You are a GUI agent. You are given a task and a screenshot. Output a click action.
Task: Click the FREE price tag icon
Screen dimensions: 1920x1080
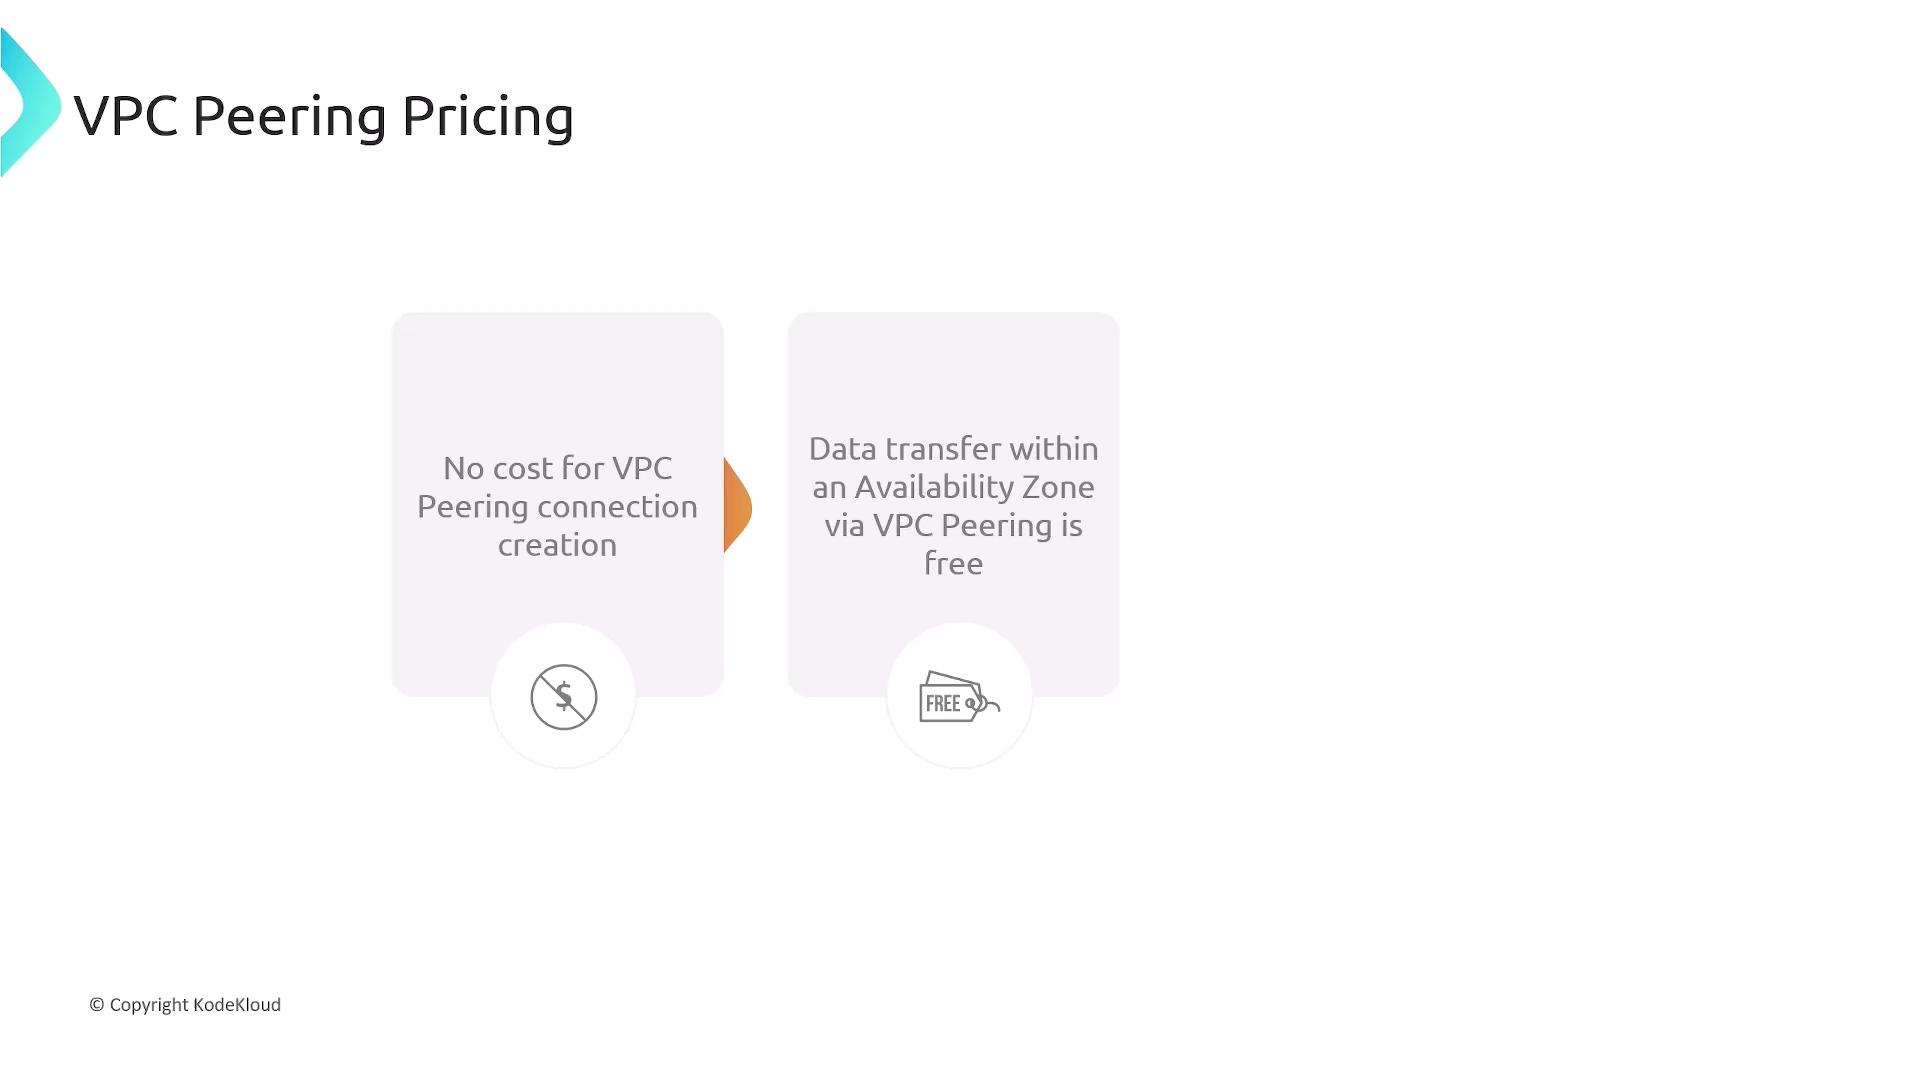[958, 698]
